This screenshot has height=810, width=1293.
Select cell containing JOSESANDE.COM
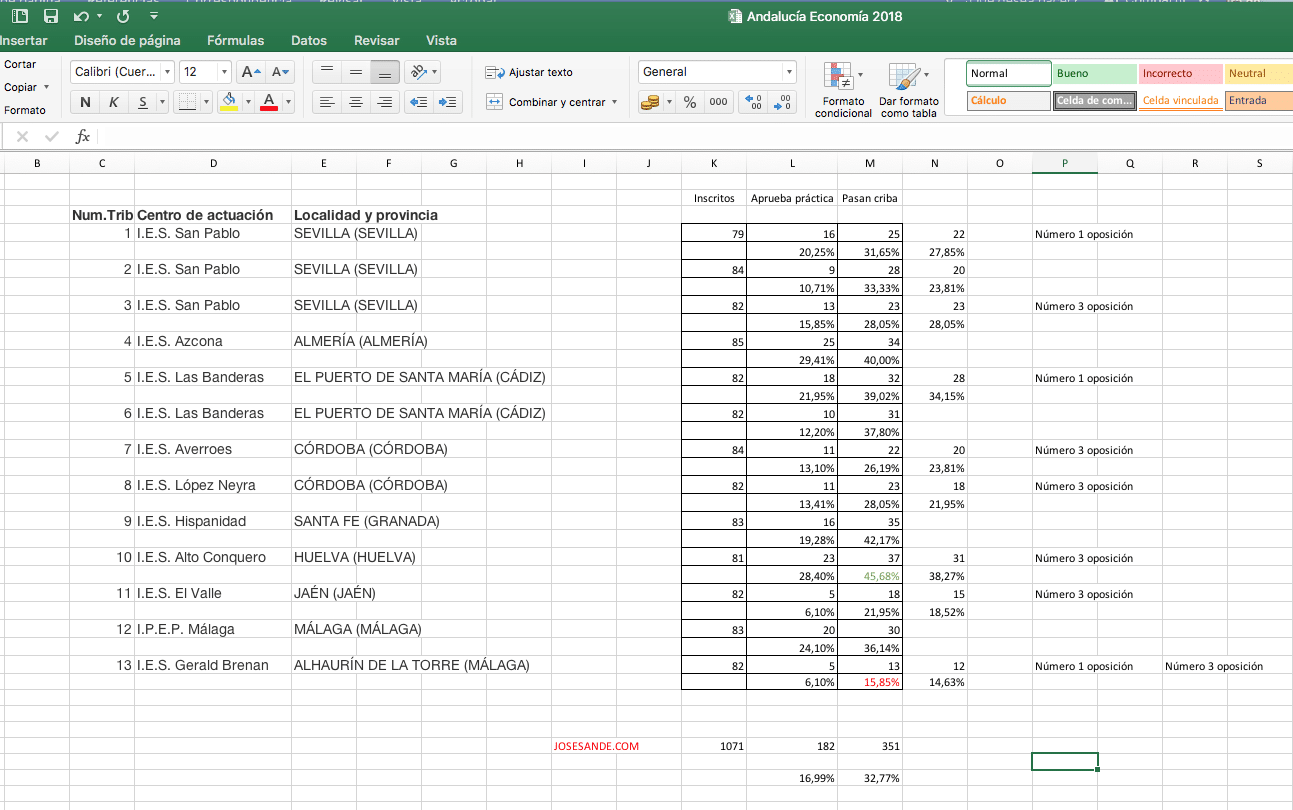[595, 746]
